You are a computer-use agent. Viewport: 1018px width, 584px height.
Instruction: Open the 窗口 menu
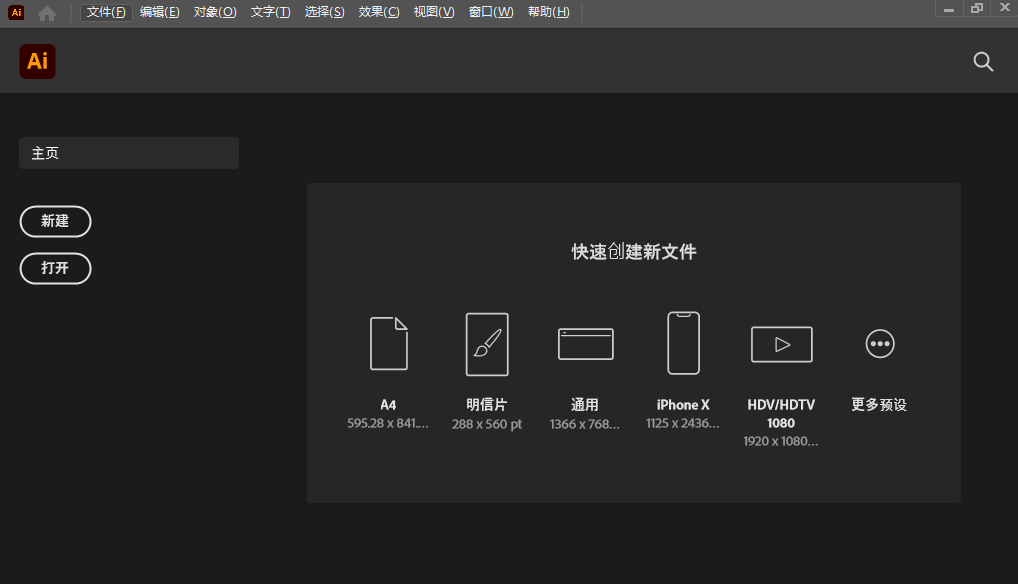(x=490, y=13)
